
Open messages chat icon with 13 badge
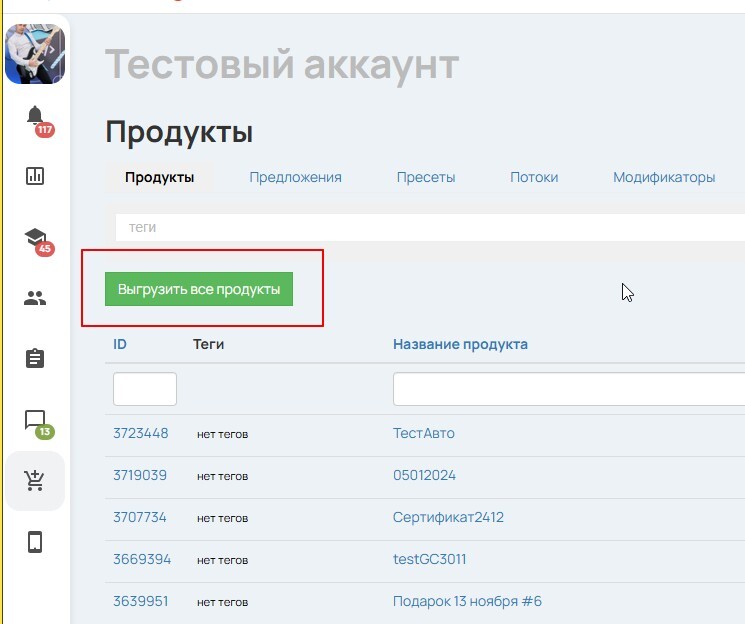point(35,420)
